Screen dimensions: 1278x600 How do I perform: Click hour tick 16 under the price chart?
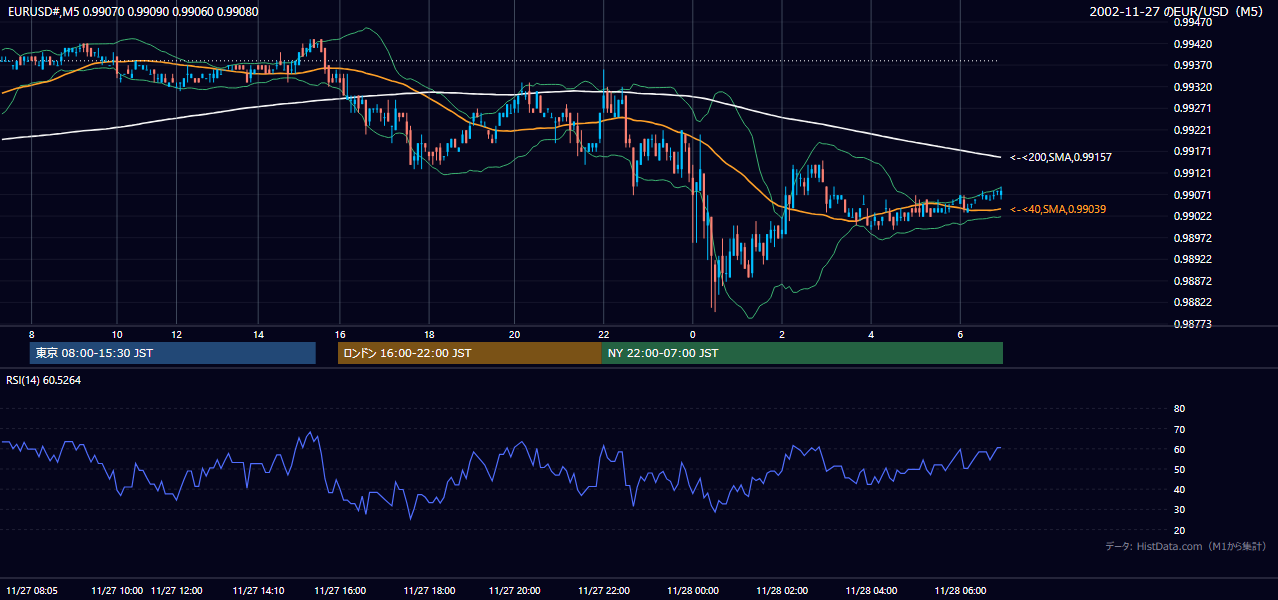tap(340, 334)
